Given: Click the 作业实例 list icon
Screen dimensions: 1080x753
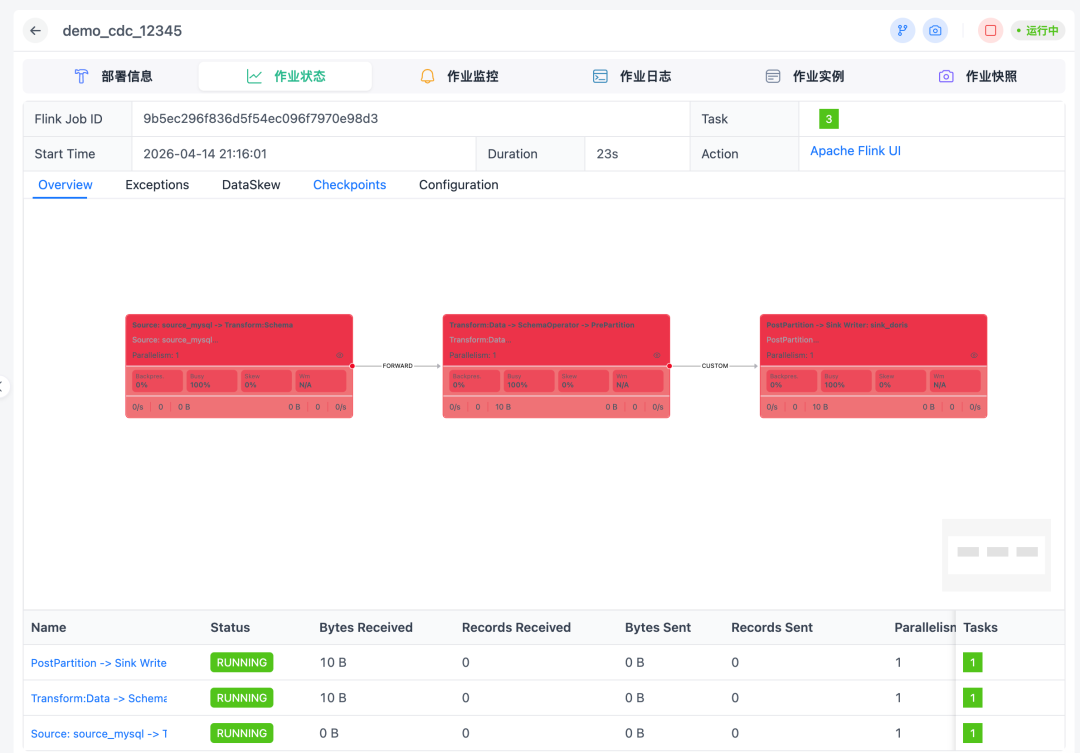Looking at the screenshot, I should pos(773,76).
